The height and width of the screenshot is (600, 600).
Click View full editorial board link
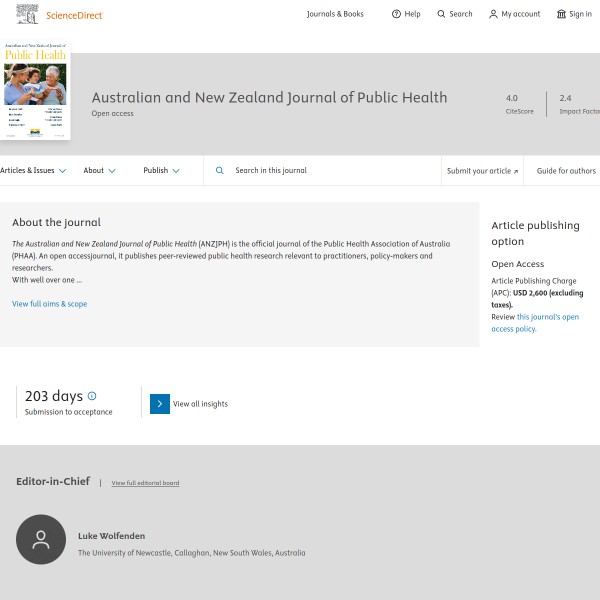[x=145, y=483]
